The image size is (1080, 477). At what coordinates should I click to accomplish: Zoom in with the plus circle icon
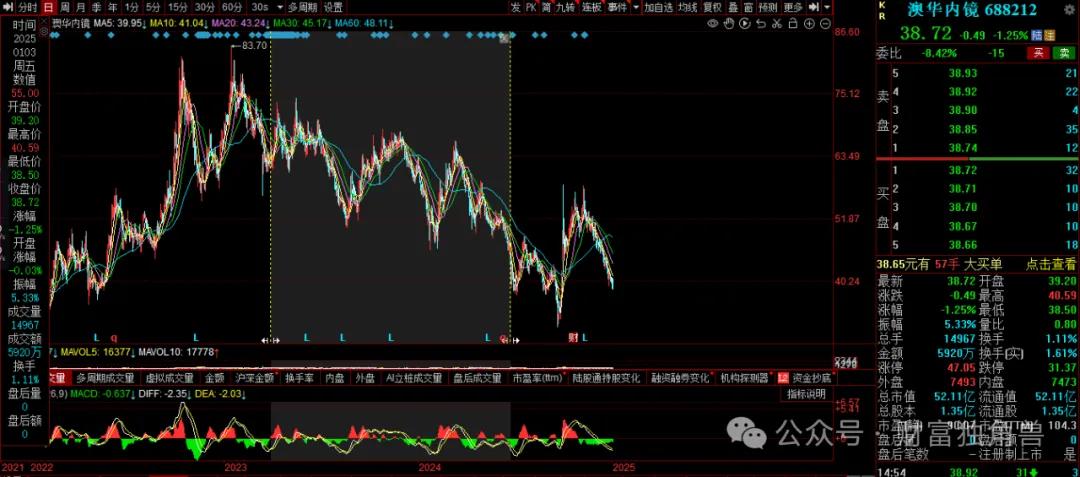808,23
